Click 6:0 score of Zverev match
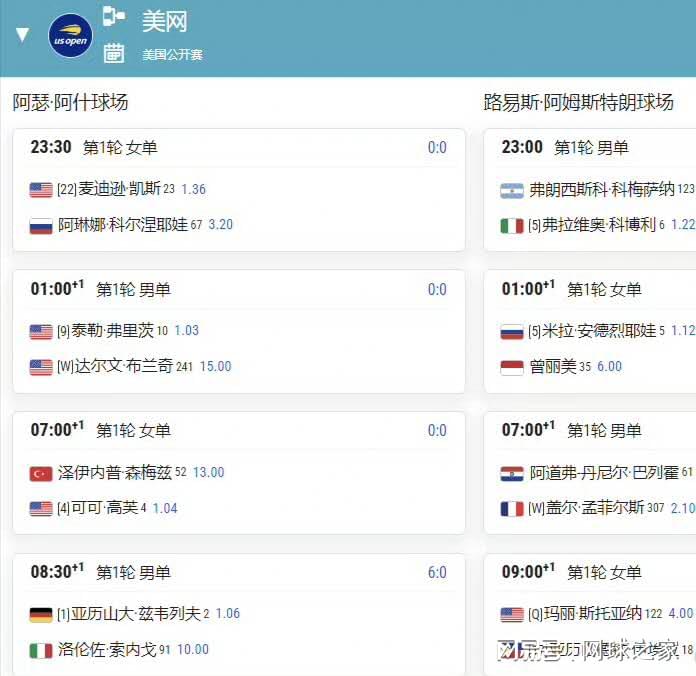The width and height of the screenshot is (696, 676). coord(437,573)
